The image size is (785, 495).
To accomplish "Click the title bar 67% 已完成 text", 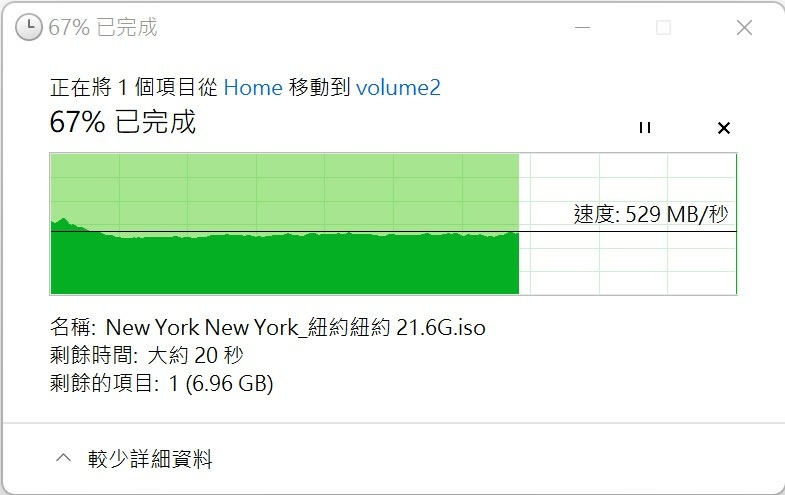I will pos(103,27).
